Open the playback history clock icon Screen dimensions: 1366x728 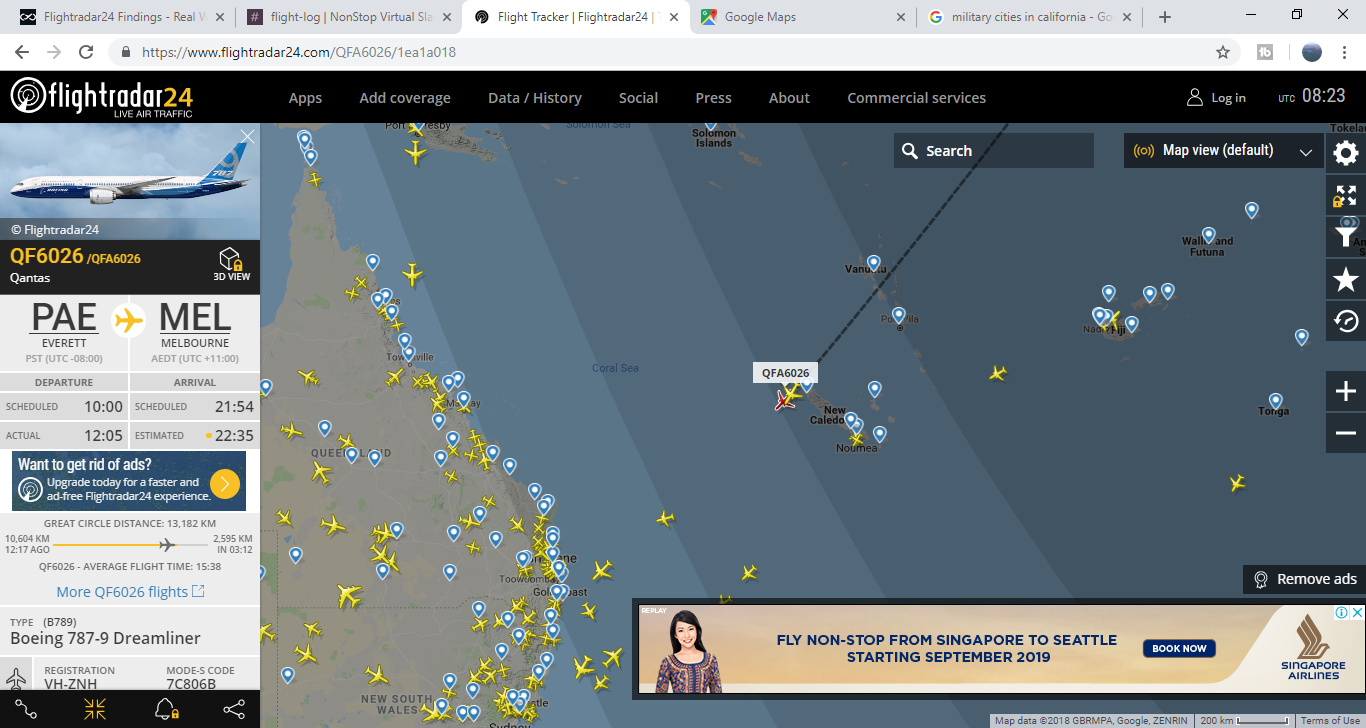click(1346, 321)
